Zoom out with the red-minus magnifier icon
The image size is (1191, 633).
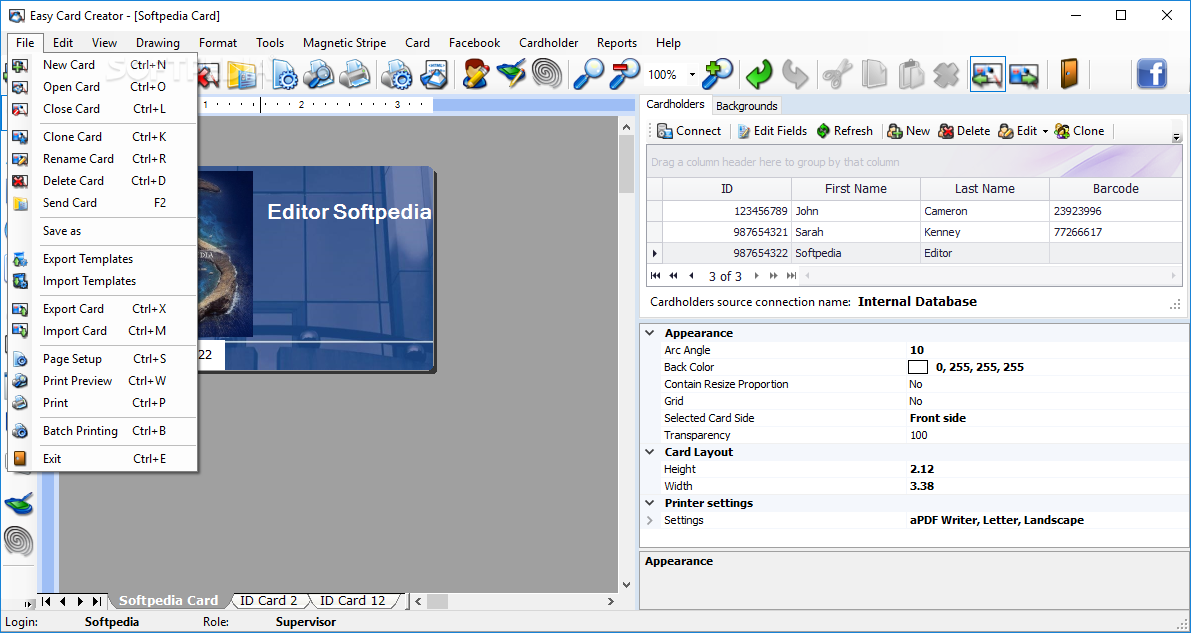coord(625,74)
